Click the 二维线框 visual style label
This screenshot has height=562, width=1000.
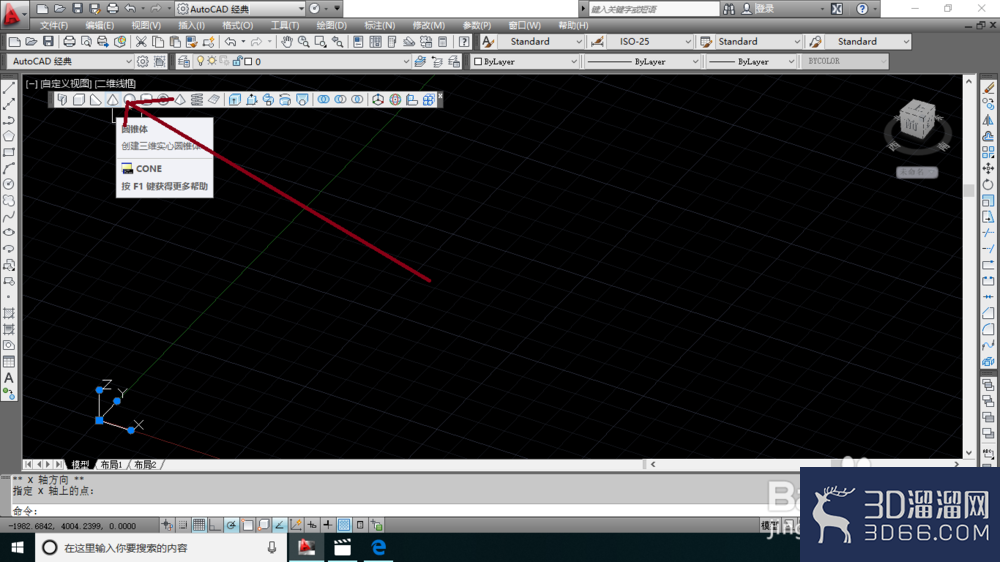point(115,84)
